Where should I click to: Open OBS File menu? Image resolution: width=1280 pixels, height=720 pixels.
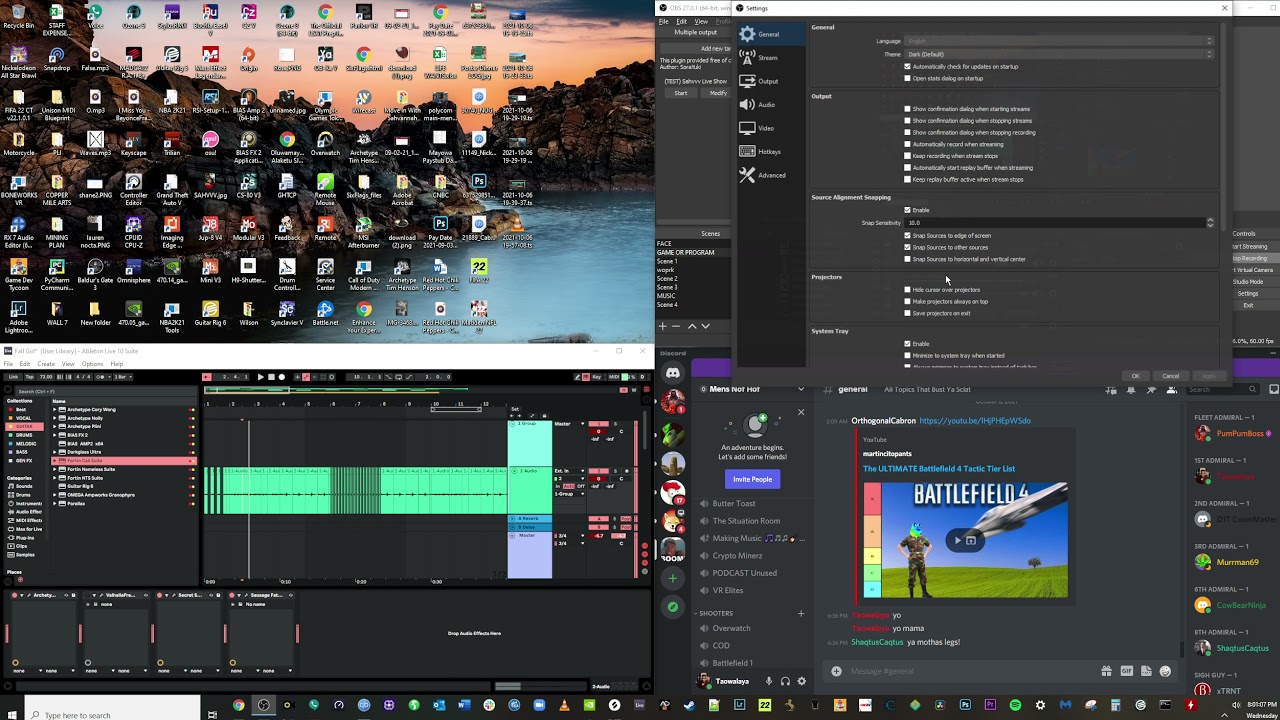[x=663, y=21]
